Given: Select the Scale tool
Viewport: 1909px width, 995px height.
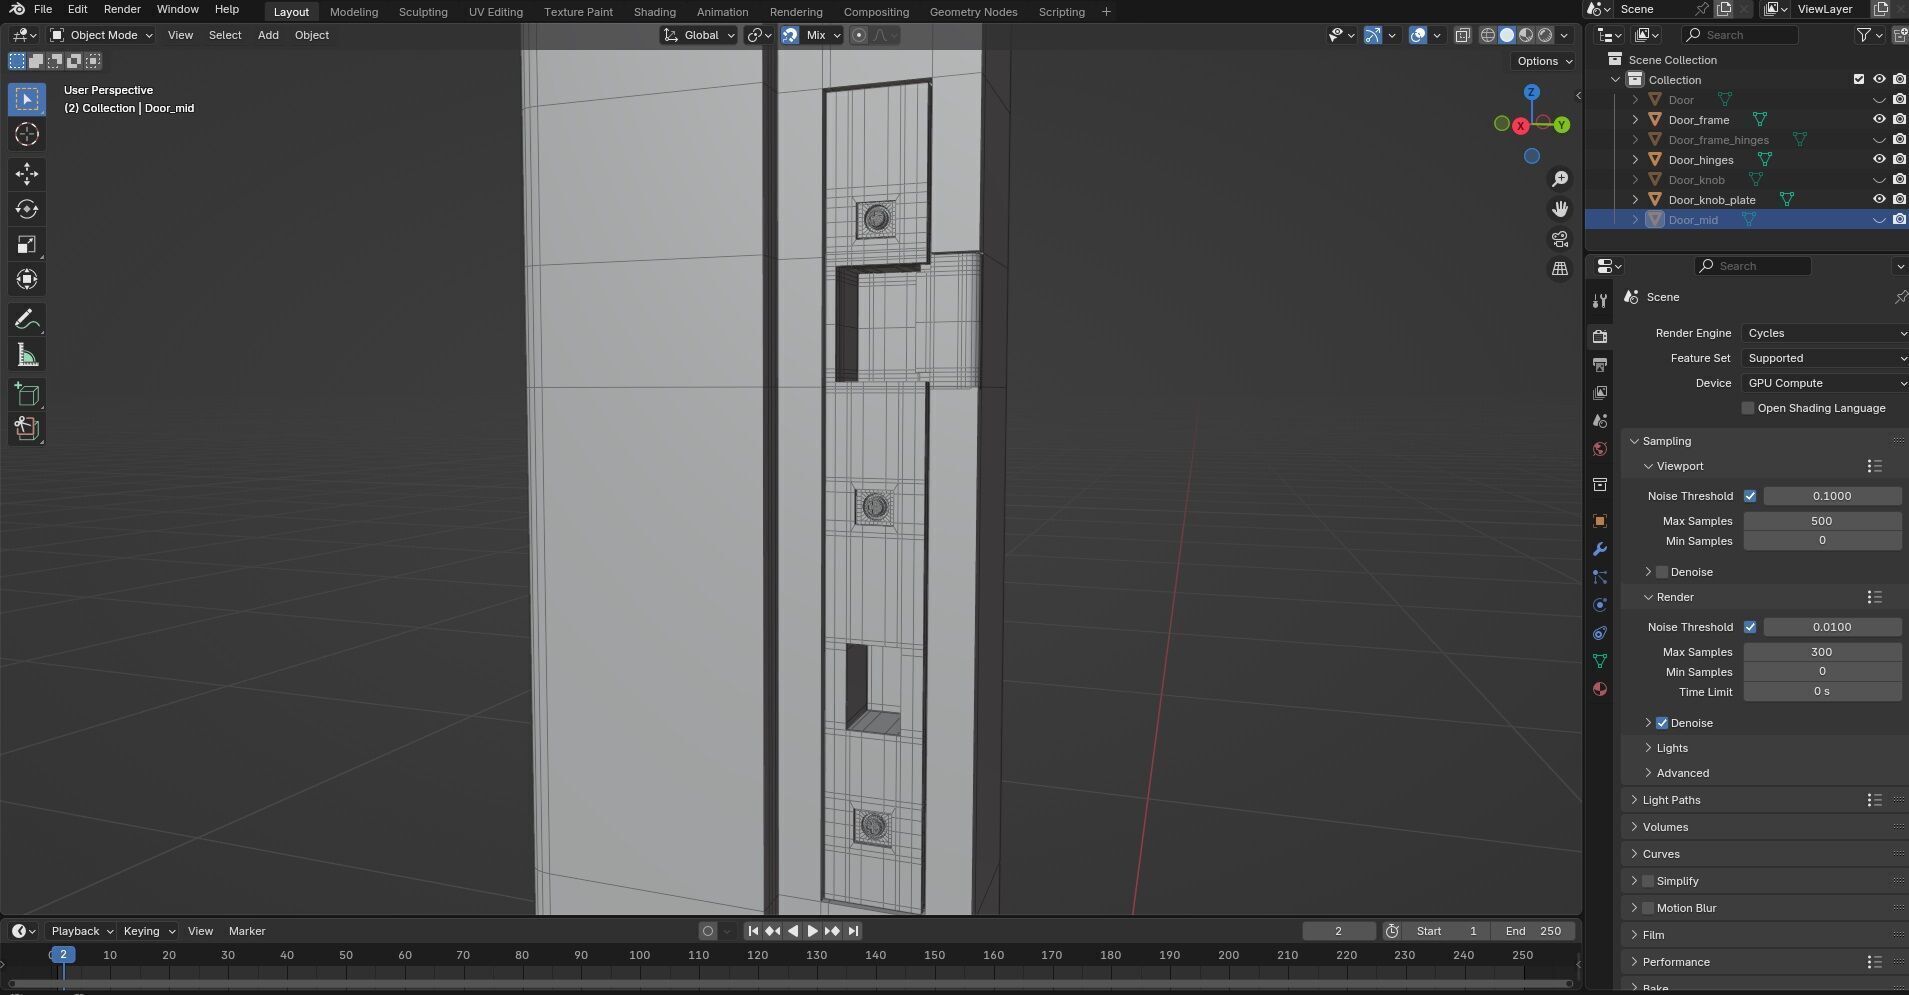Looking at the screenshot, I should tap(27, 244).
